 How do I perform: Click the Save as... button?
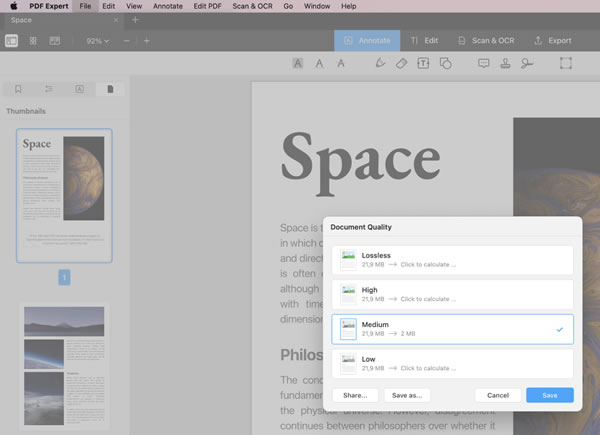[407, 395]
